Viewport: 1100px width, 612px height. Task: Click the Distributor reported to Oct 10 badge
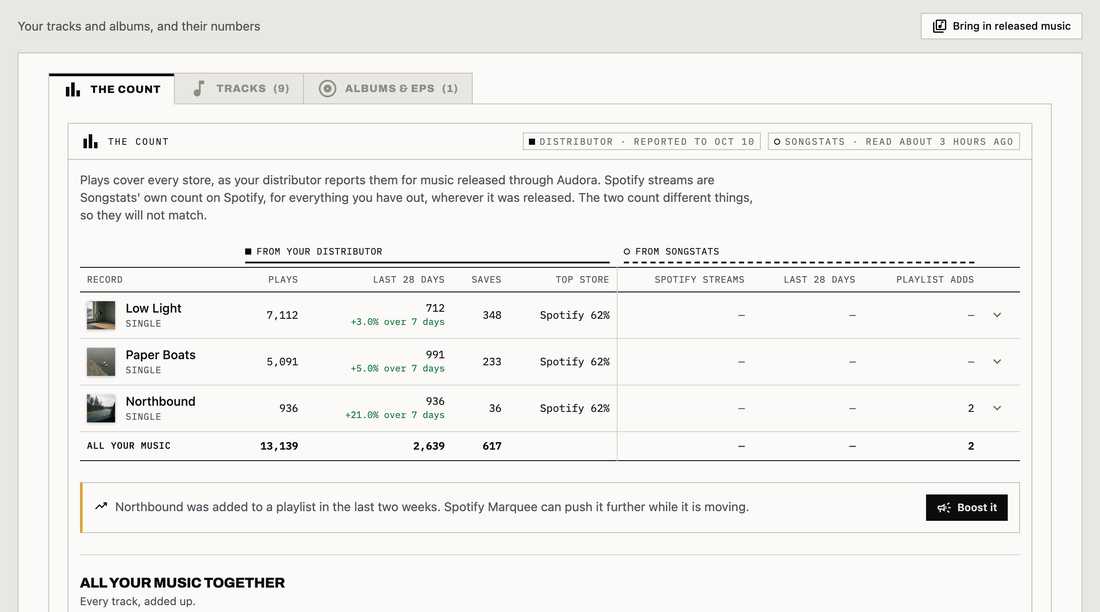[641, 142]
